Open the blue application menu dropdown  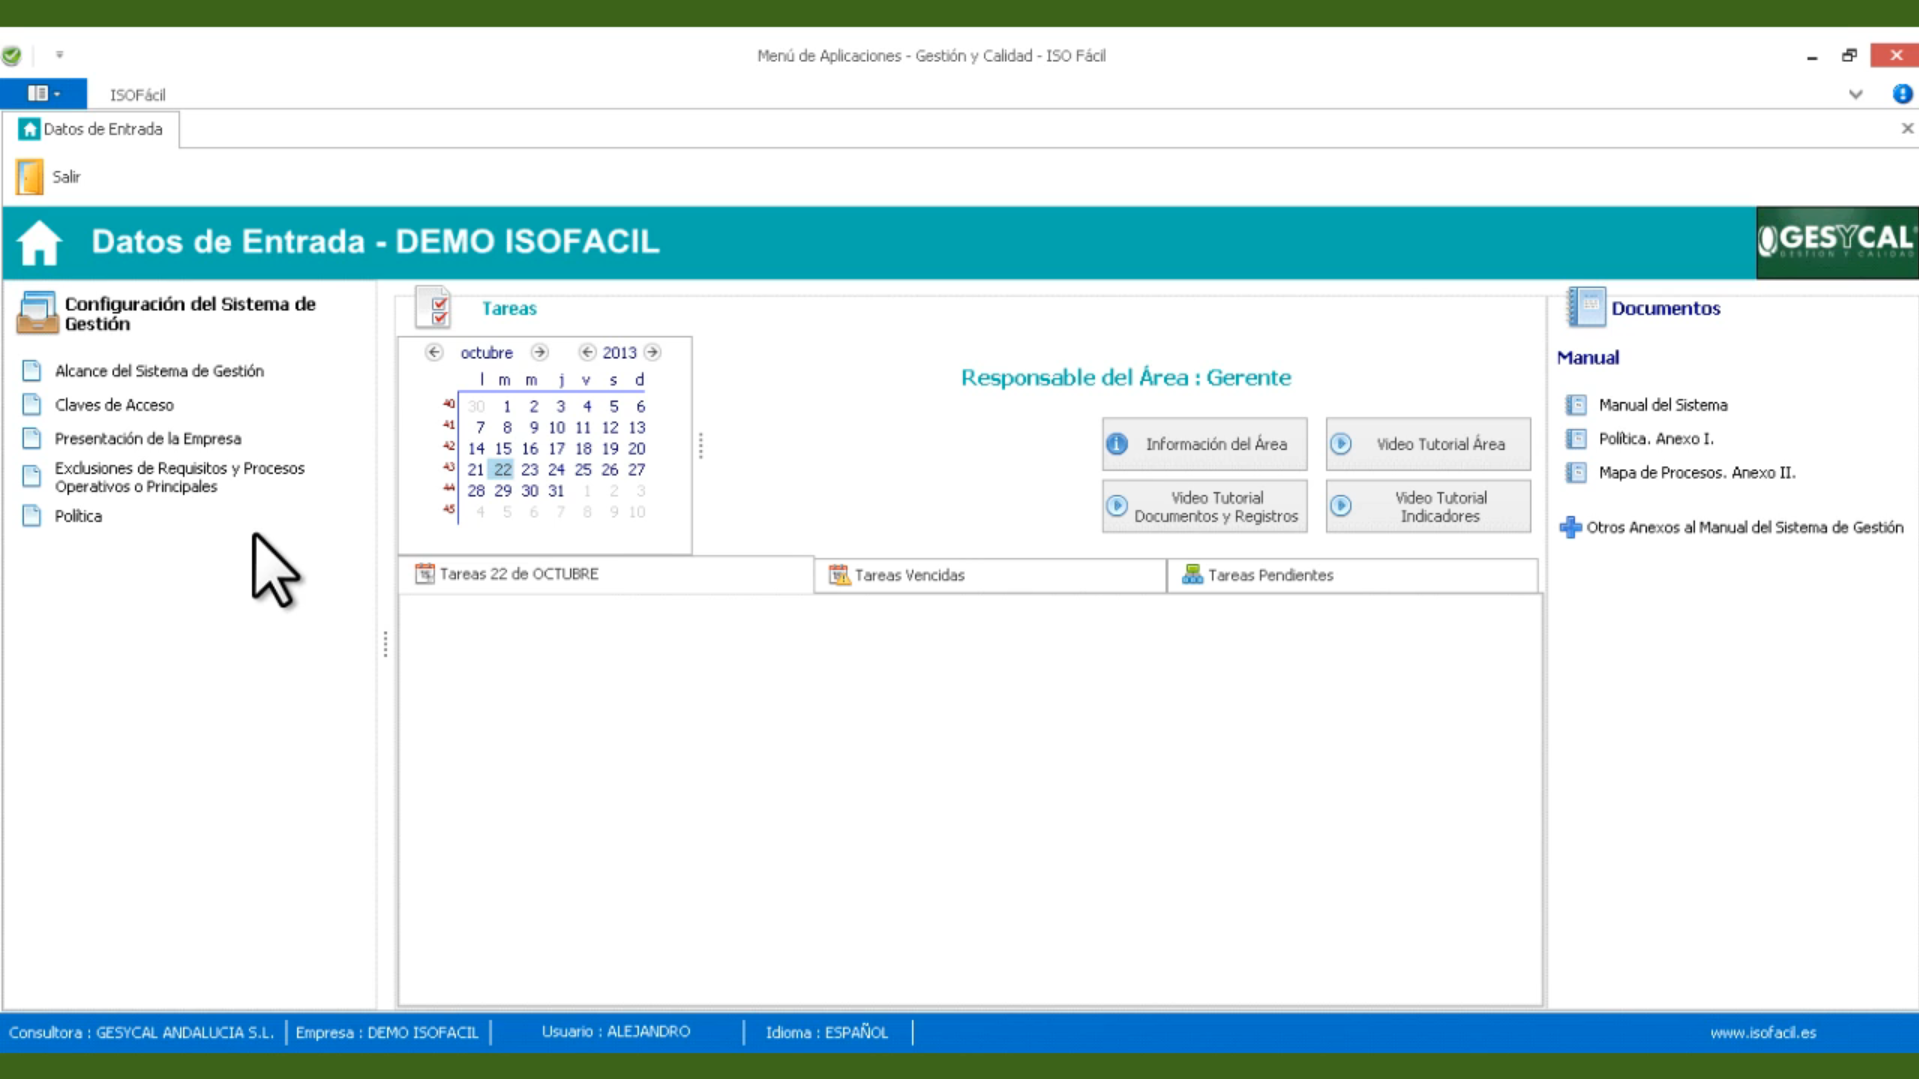pyautogui.click(x=44, y=94)
